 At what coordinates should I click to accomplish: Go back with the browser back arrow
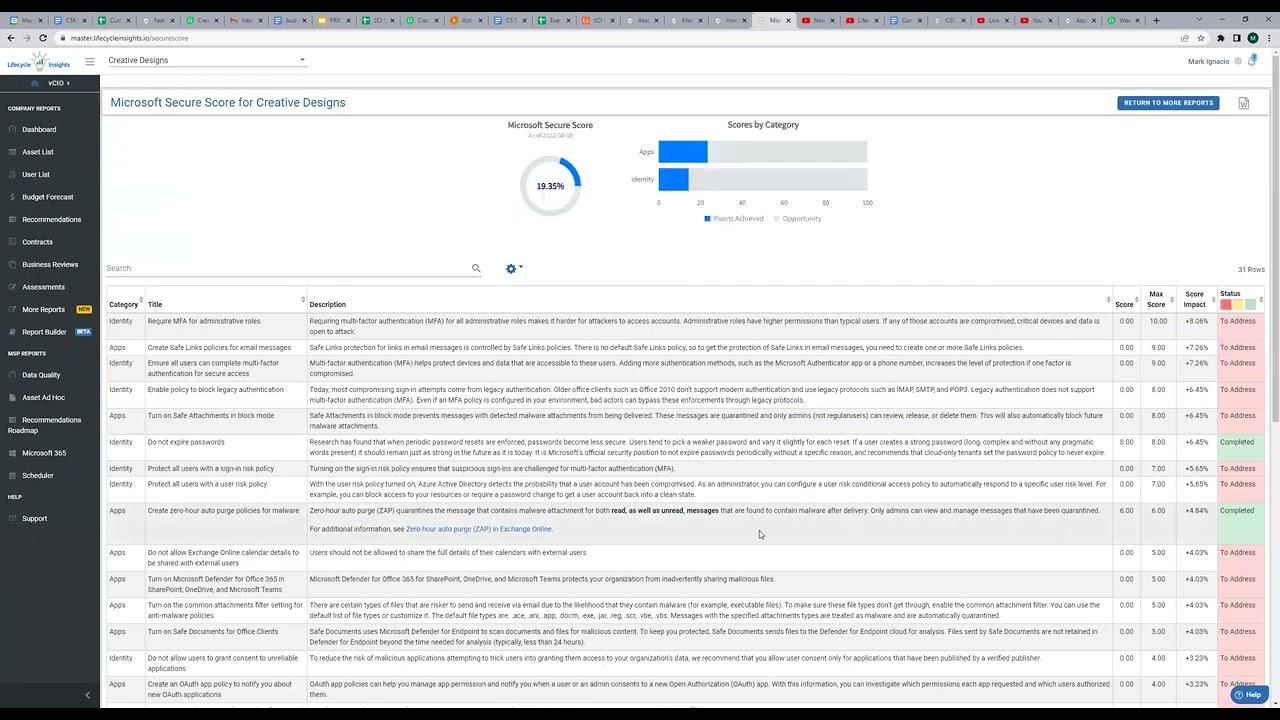tap(11, 38)
